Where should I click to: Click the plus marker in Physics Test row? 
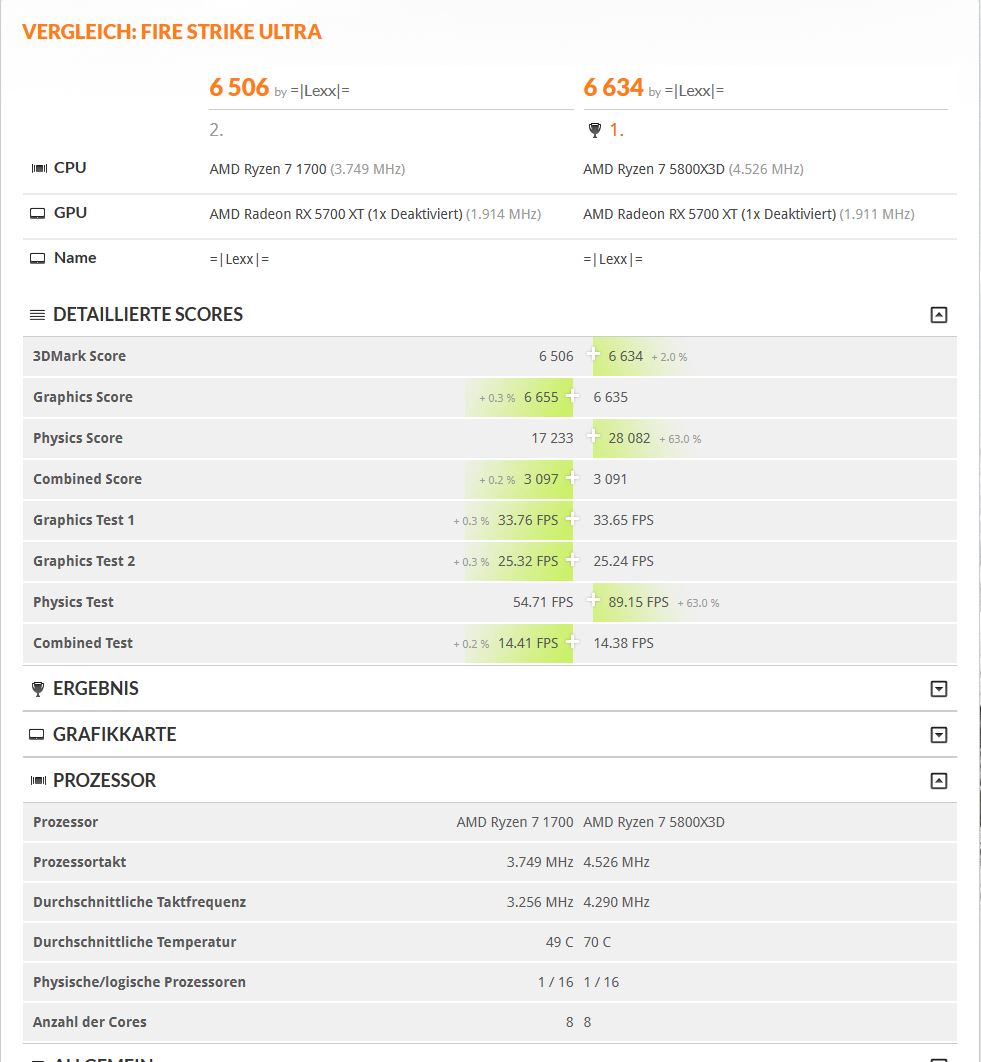(593, 600)
